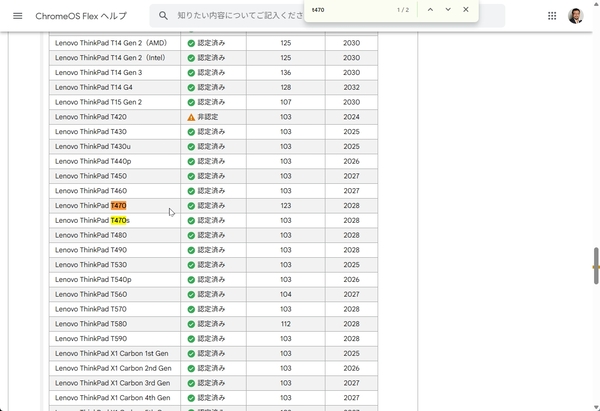Click value 107 in T15 Gen 2 row
Screen dimensions: 600x411
pos(286,102)
